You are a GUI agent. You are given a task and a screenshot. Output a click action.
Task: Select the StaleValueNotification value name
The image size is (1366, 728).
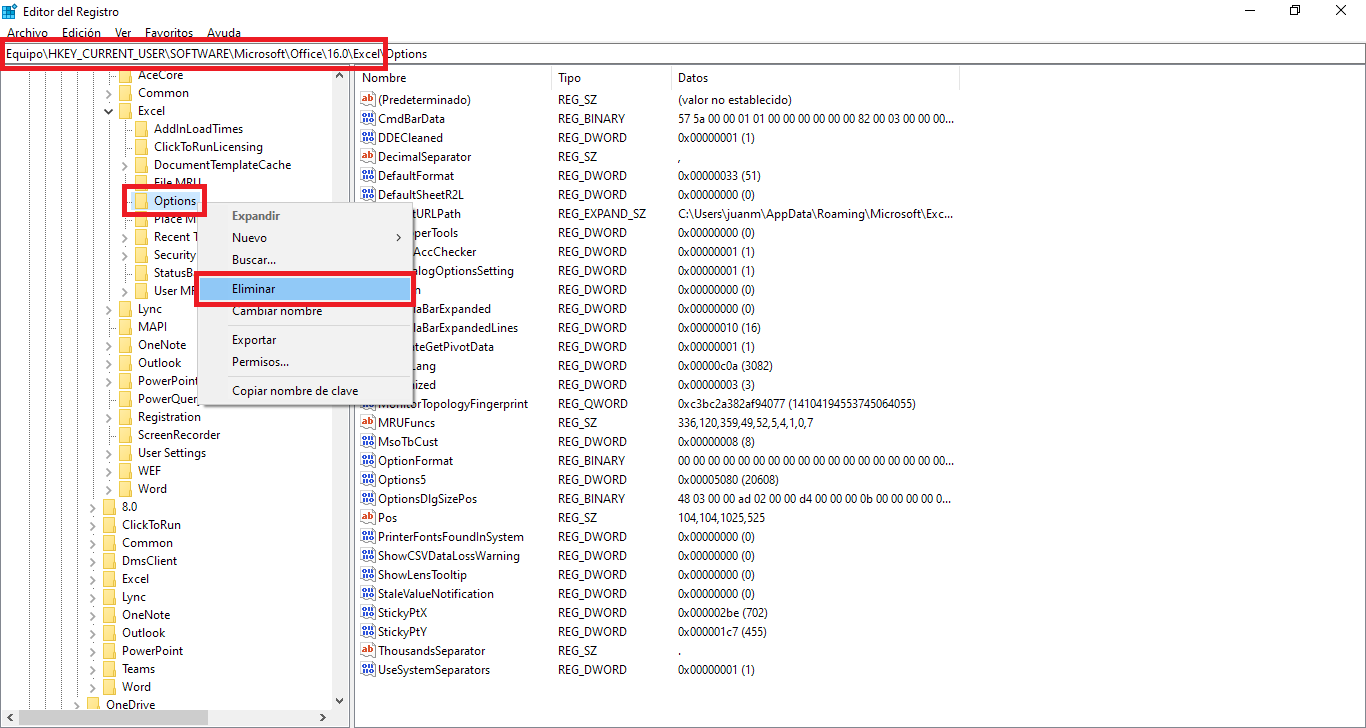(x=435, y=594)
